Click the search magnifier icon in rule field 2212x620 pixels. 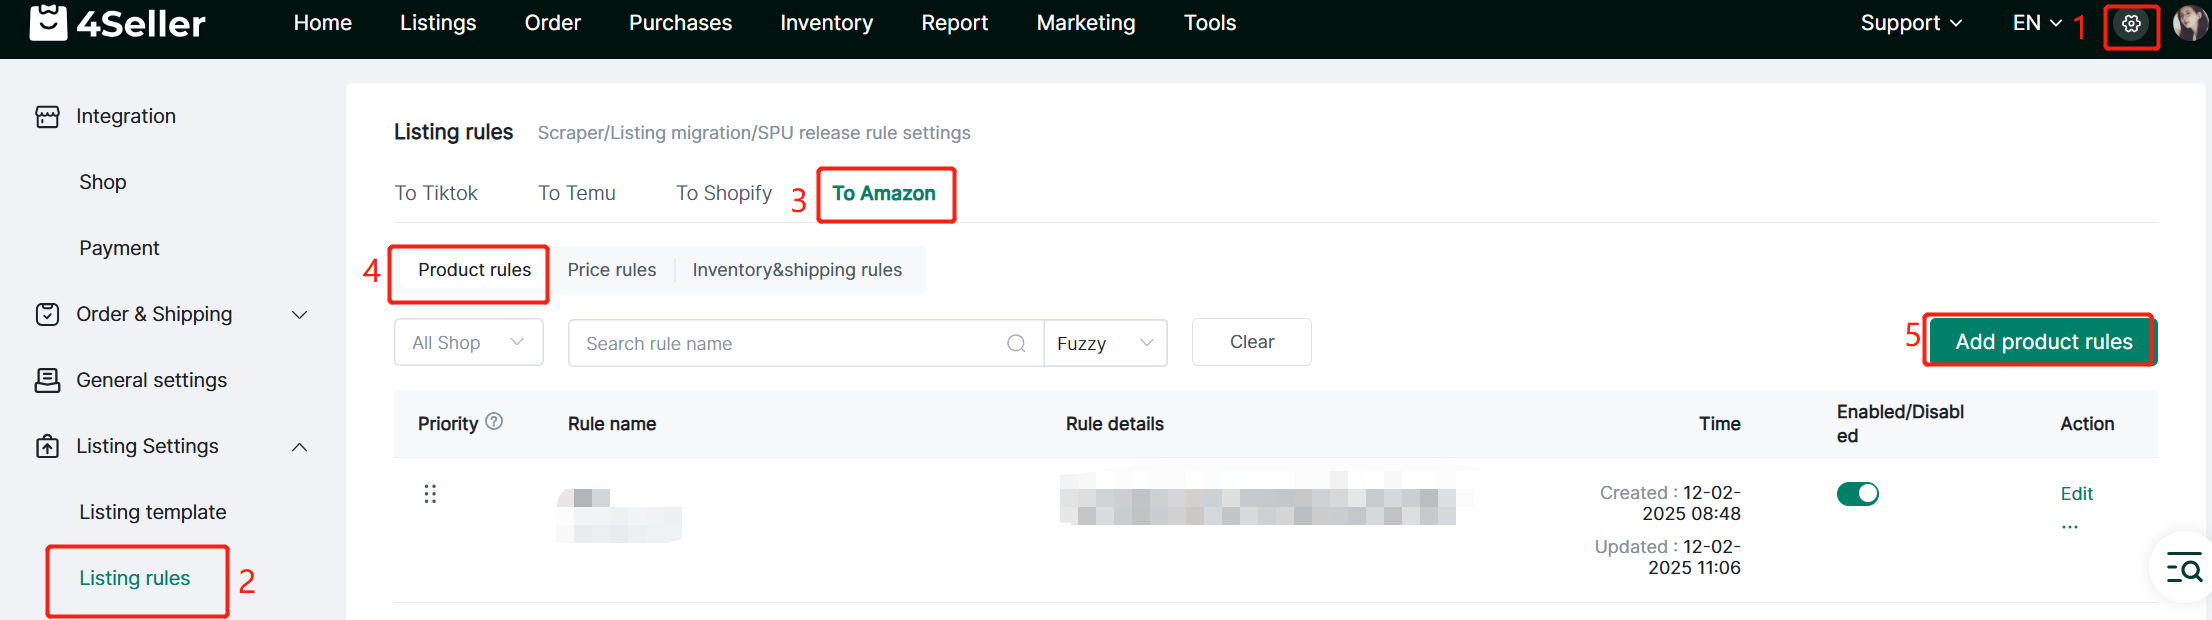click(1016, 343)
